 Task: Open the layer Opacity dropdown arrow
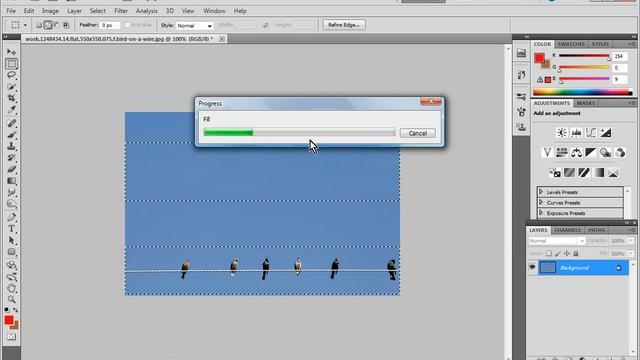coord(631,241)
